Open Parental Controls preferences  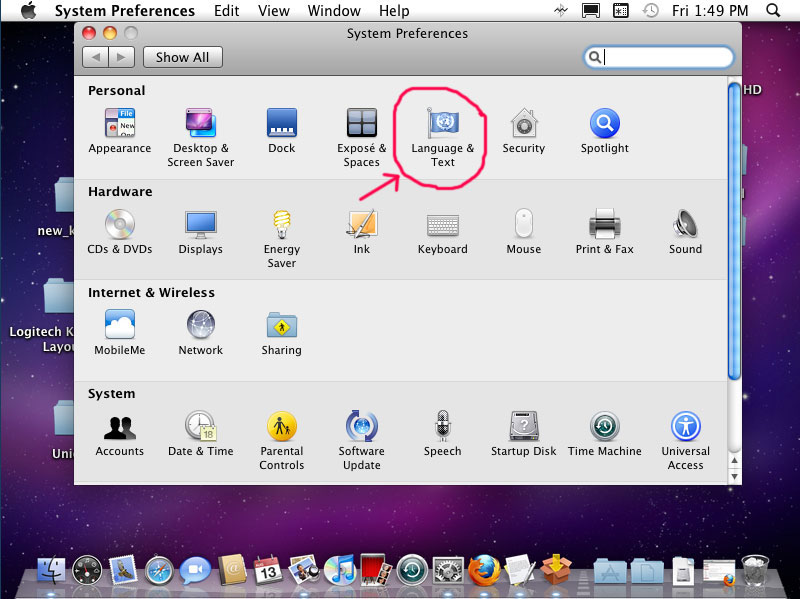[282, 441]
